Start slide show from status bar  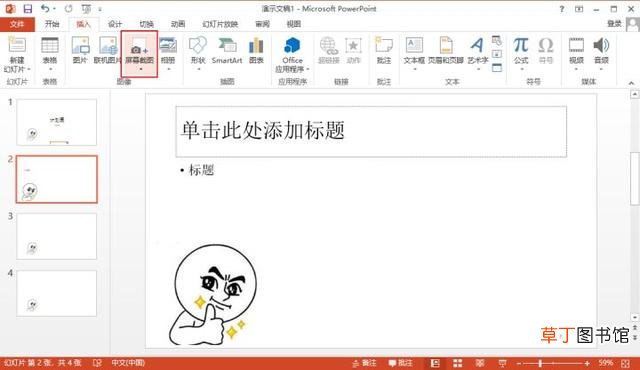[502, 363]
